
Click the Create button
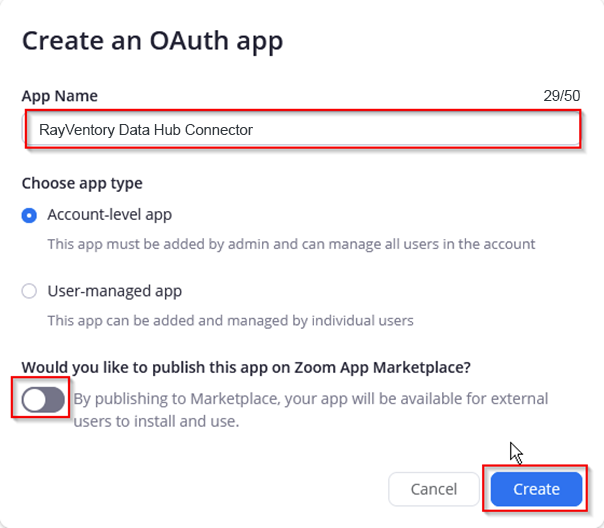pos(536,489)
